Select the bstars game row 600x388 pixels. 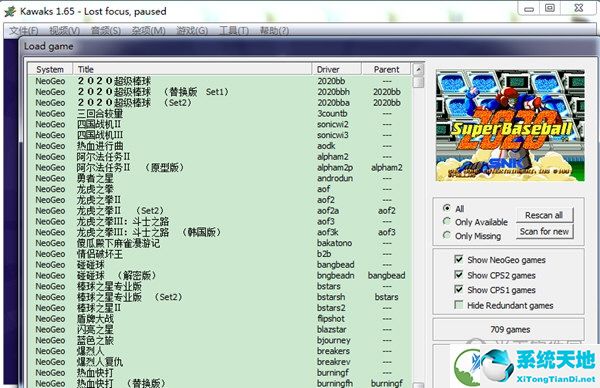click(220, 286)
